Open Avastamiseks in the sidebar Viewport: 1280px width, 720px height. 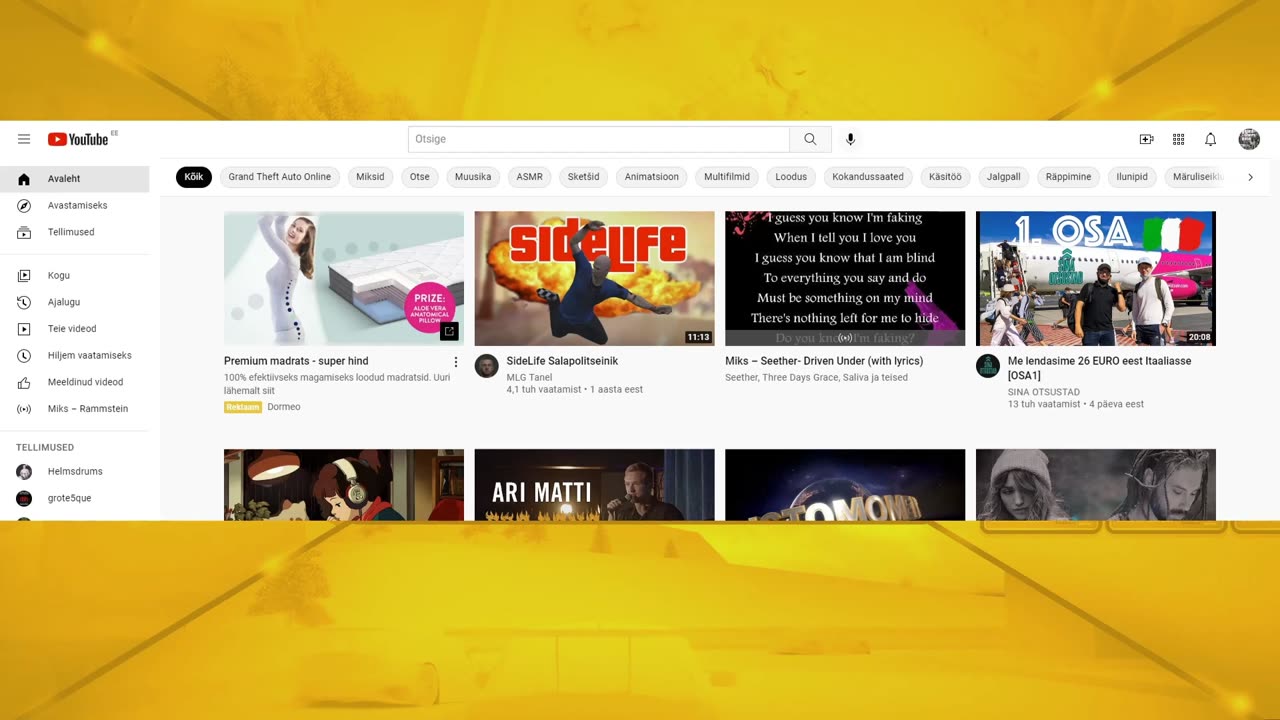point(75,205)
